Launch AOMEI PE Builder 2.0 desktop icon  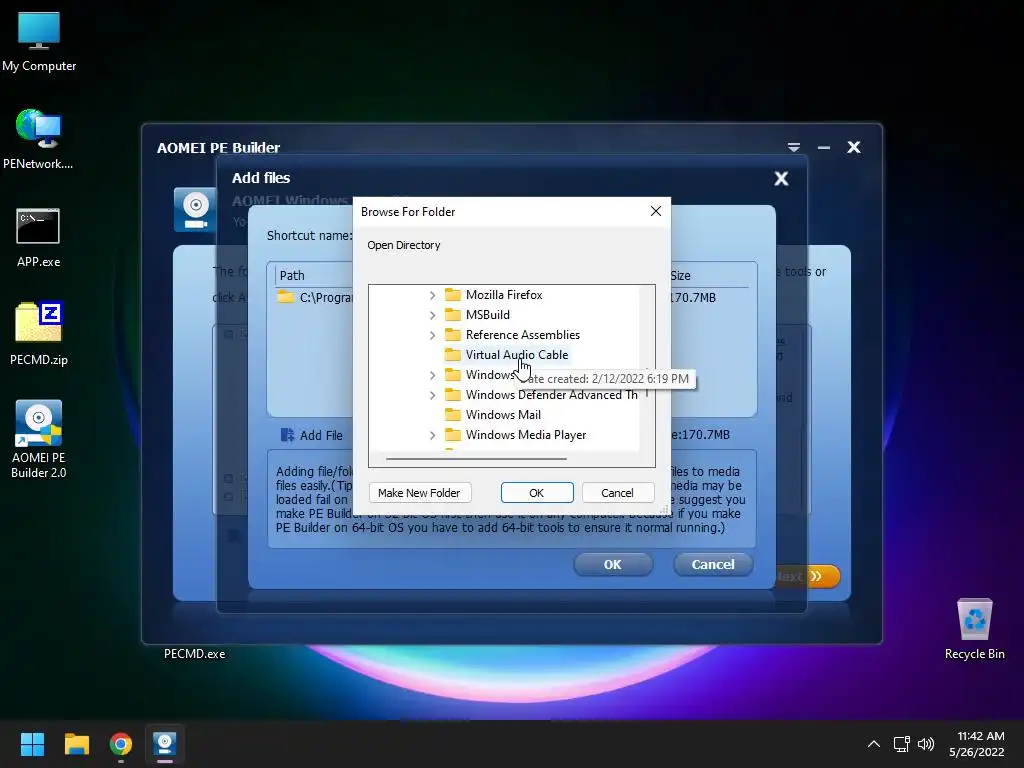(x=39, y=439)
